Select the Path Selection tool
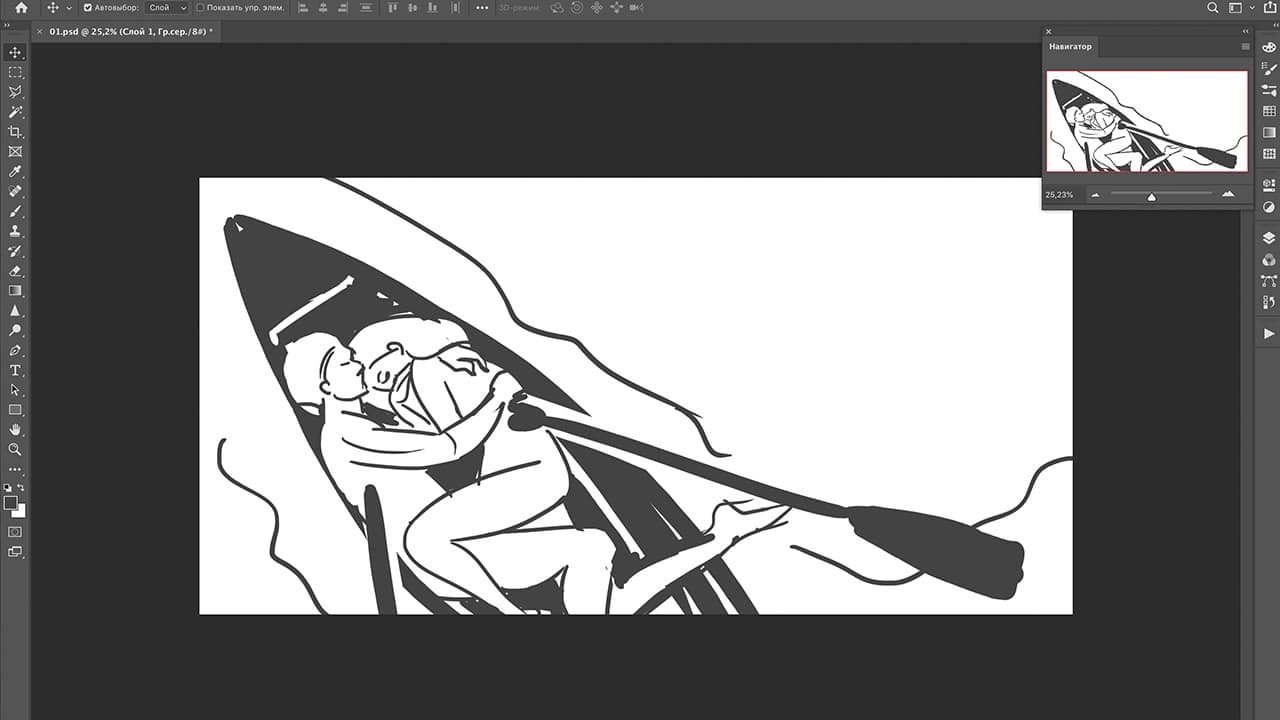 pyautogui.click(x=15, y=390)
